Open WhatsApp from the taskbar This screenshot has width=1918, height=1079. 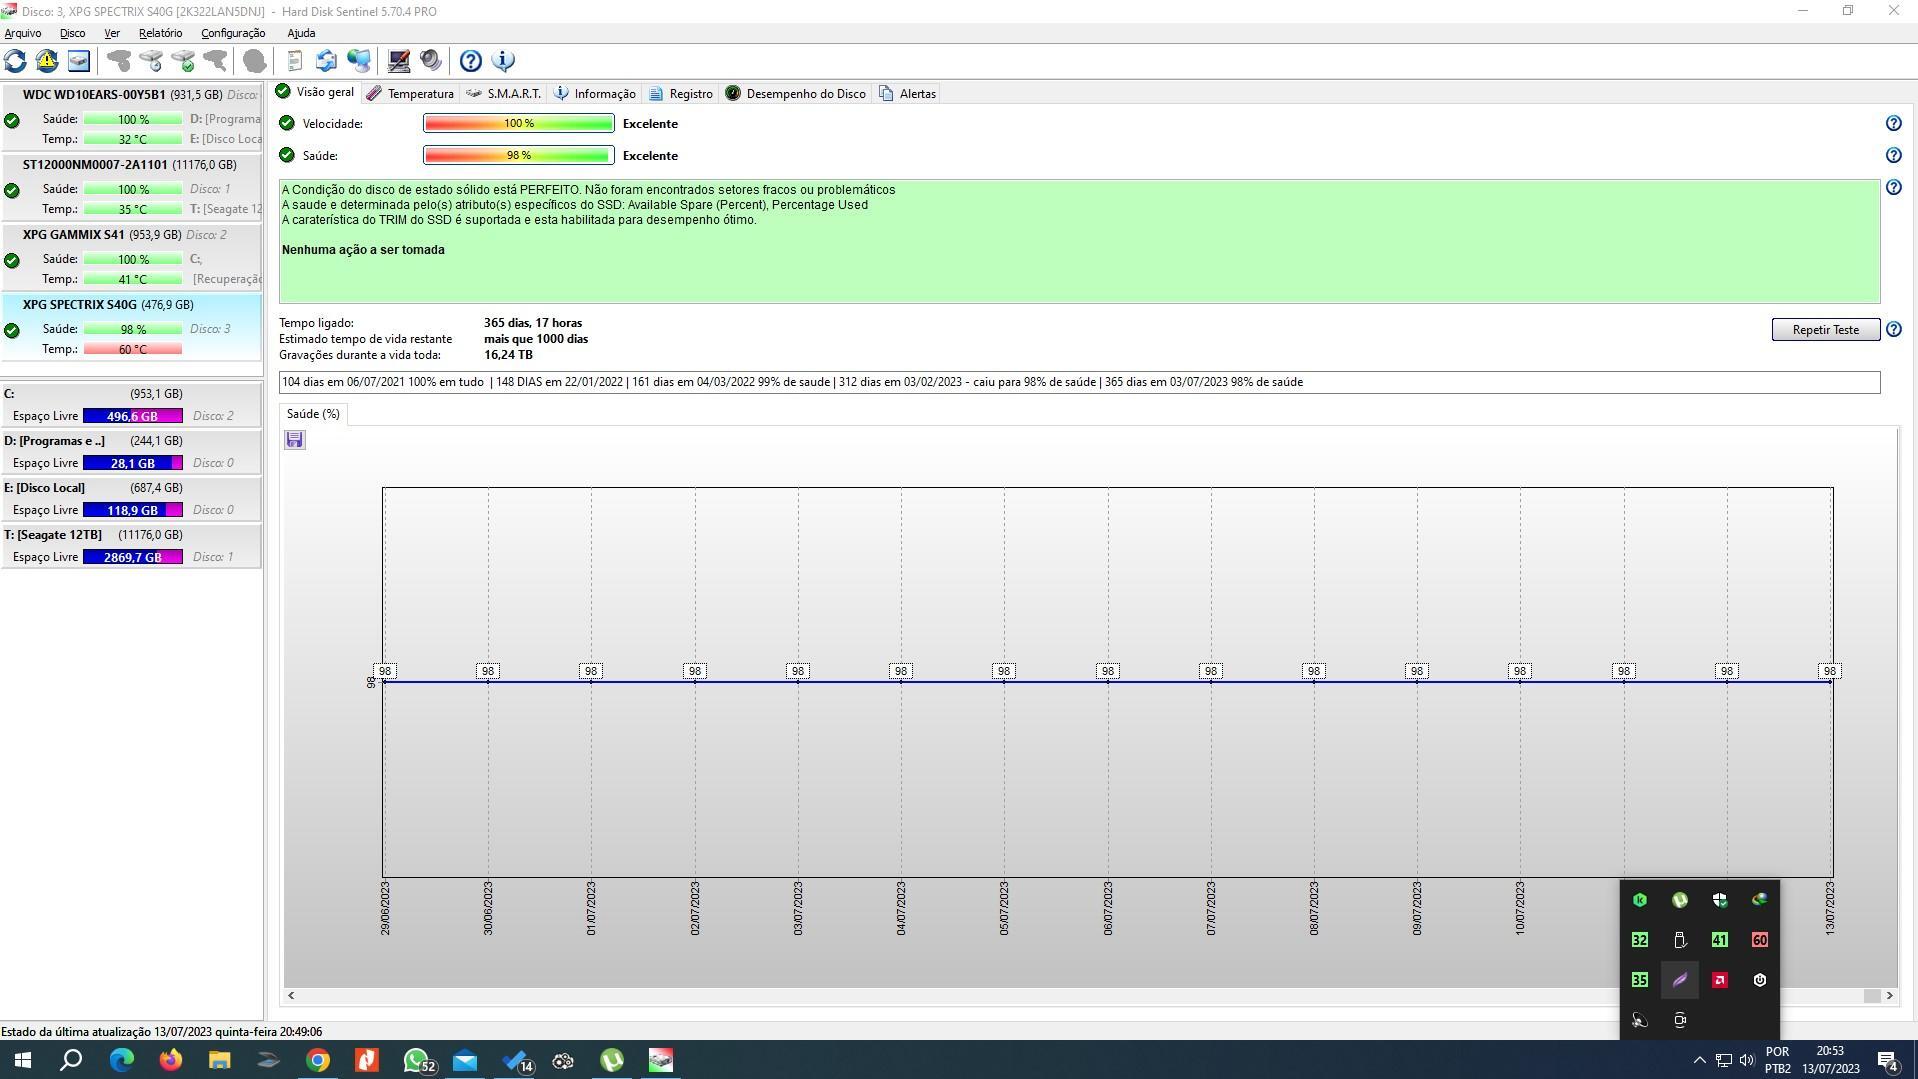(x=418, y=1060)
